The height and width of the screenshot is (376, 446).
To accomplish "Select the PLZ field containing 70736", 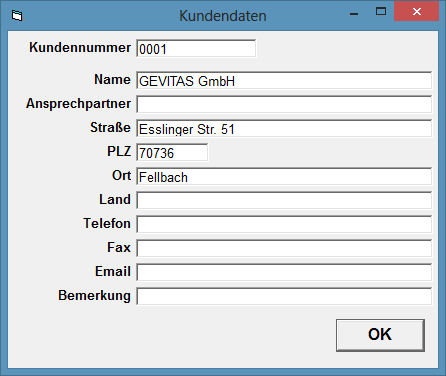I will (x=172, y=152).
